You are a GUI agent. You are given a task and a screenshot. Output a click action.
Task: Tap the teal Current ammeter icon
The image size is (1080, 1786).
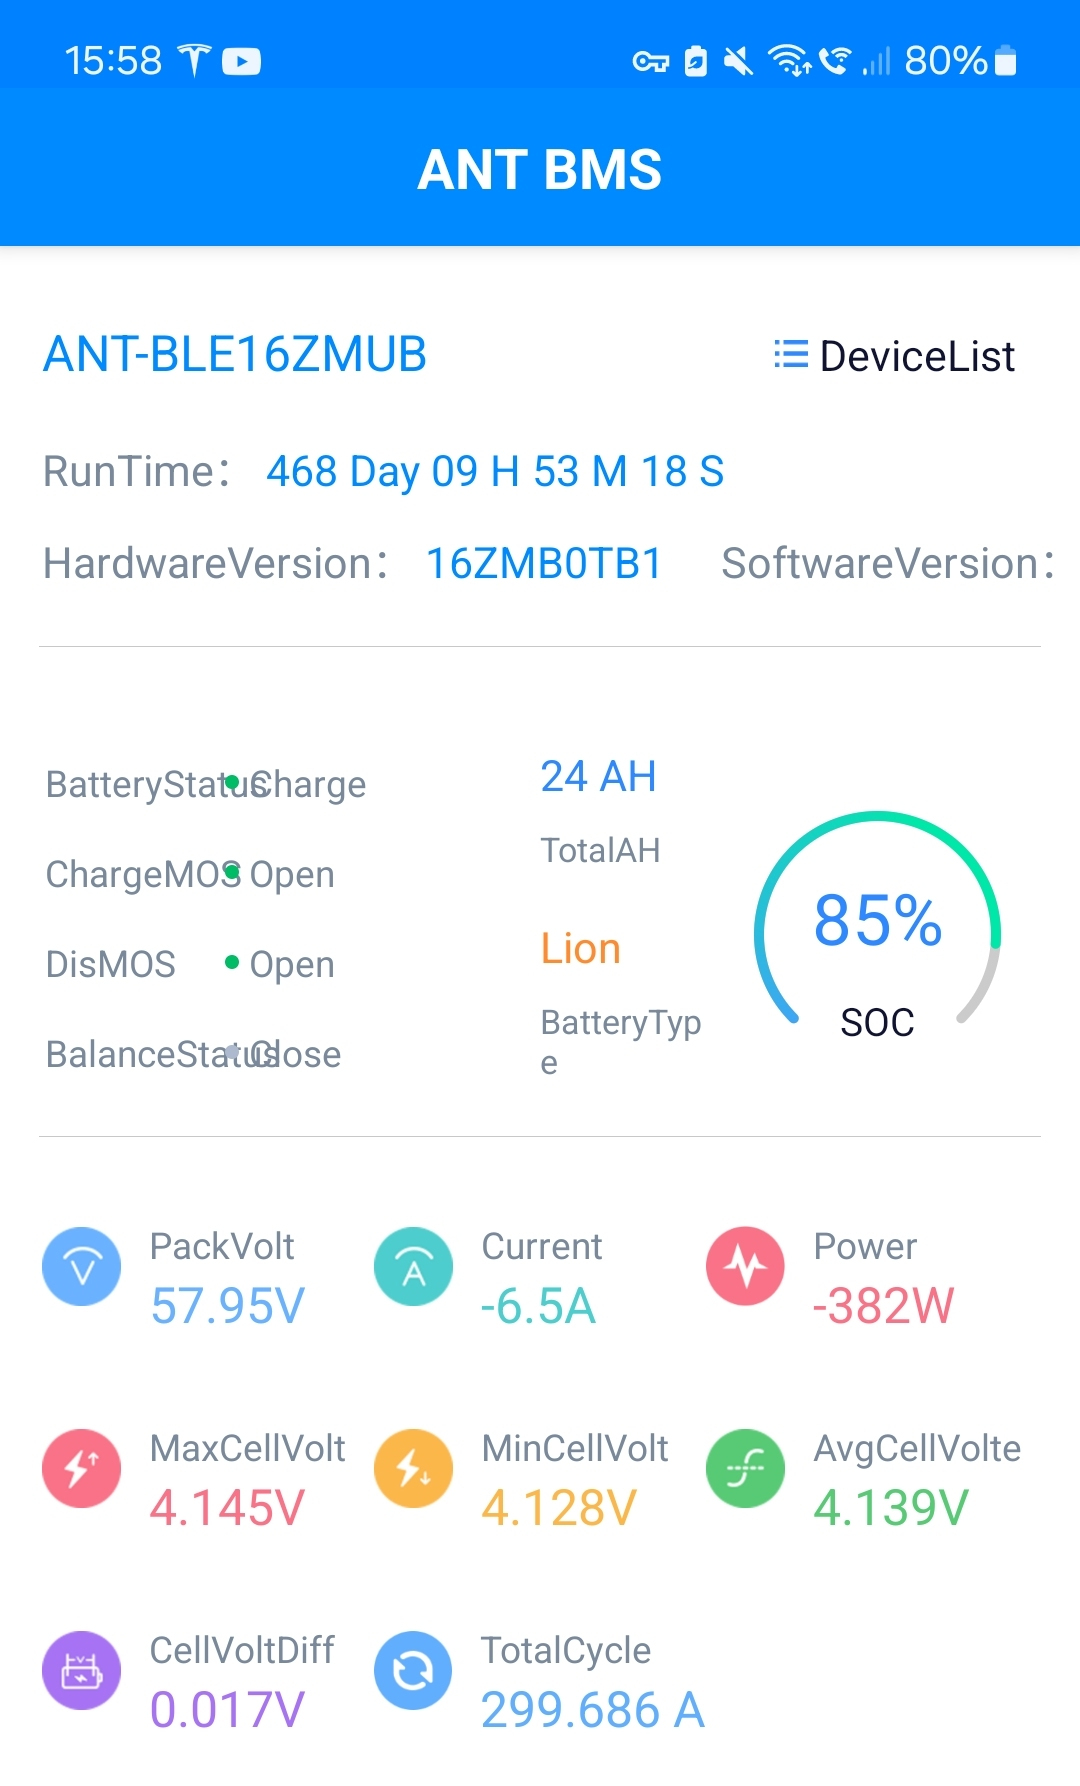pyautogui.click(x=413, y=1266)
